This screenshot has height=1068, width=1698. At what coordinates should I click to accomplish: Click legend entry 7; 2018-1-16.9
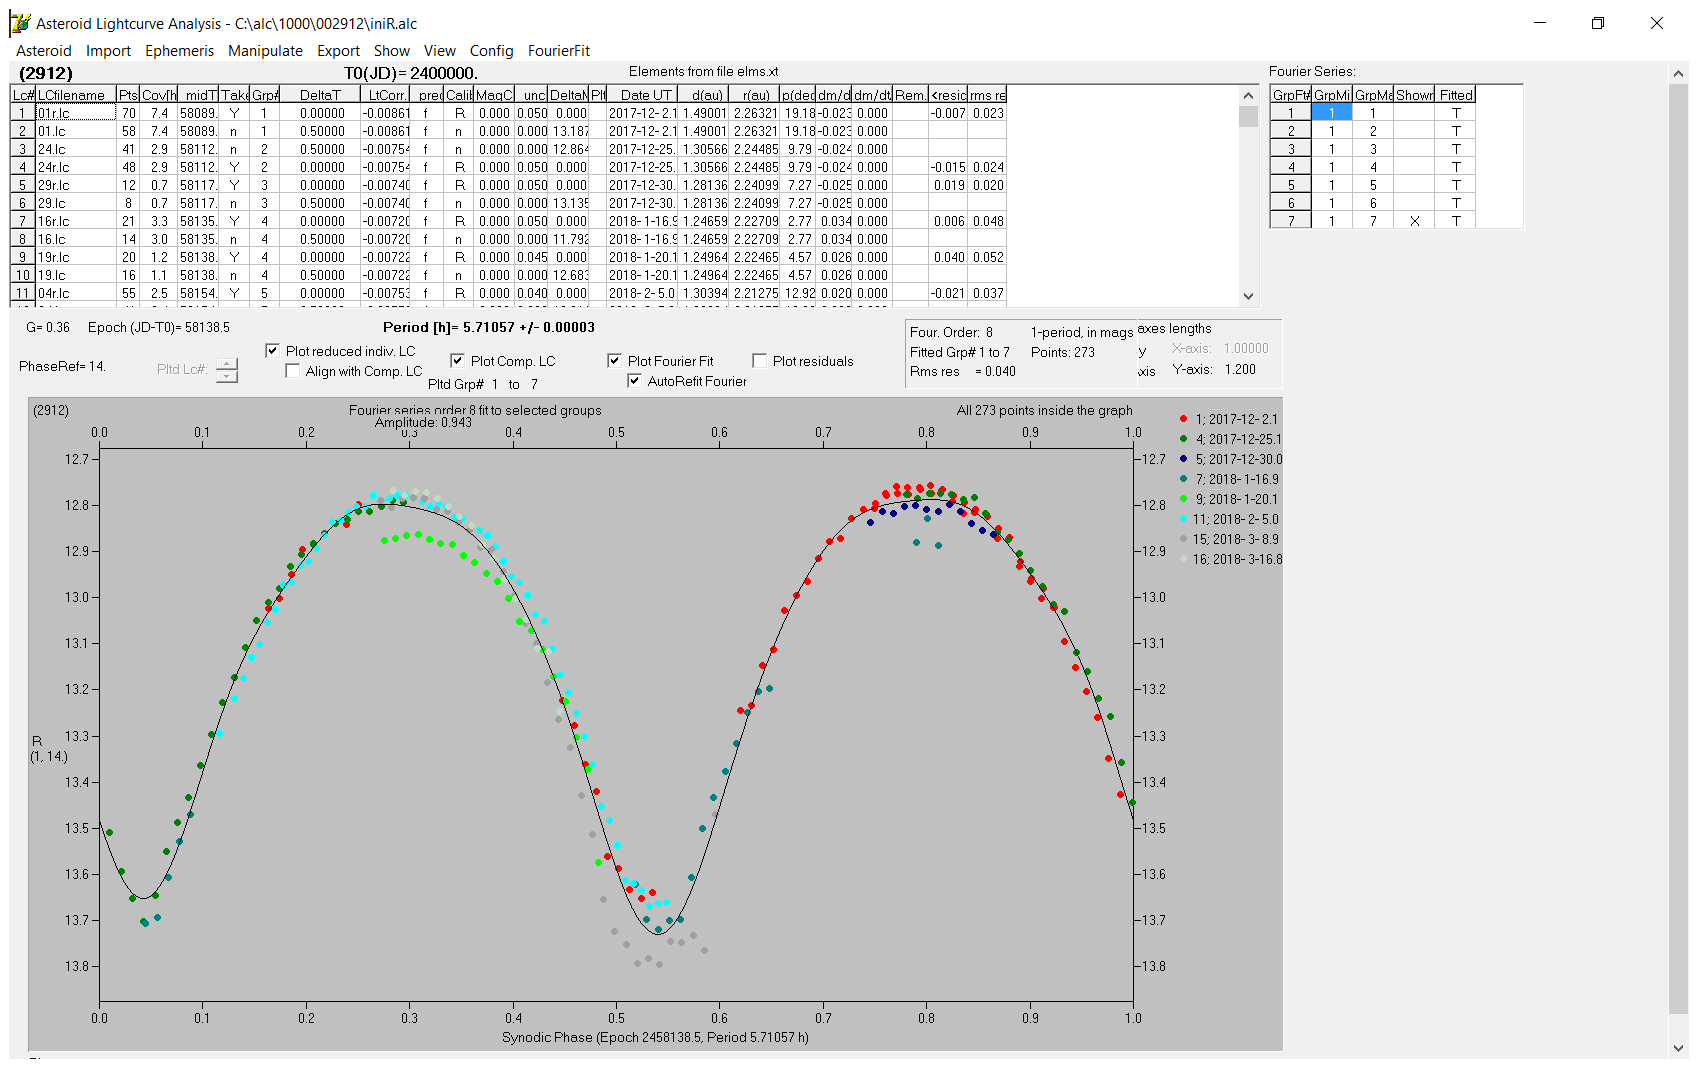click(1237, 479)
